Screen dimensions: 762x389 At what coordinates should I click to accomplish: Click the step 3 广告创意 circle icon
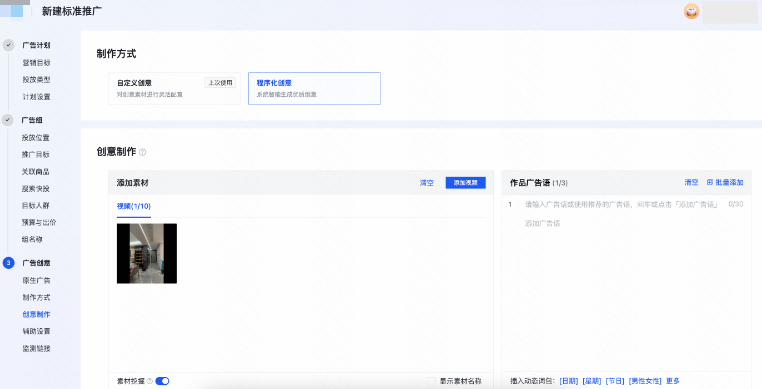coord(8,263)
